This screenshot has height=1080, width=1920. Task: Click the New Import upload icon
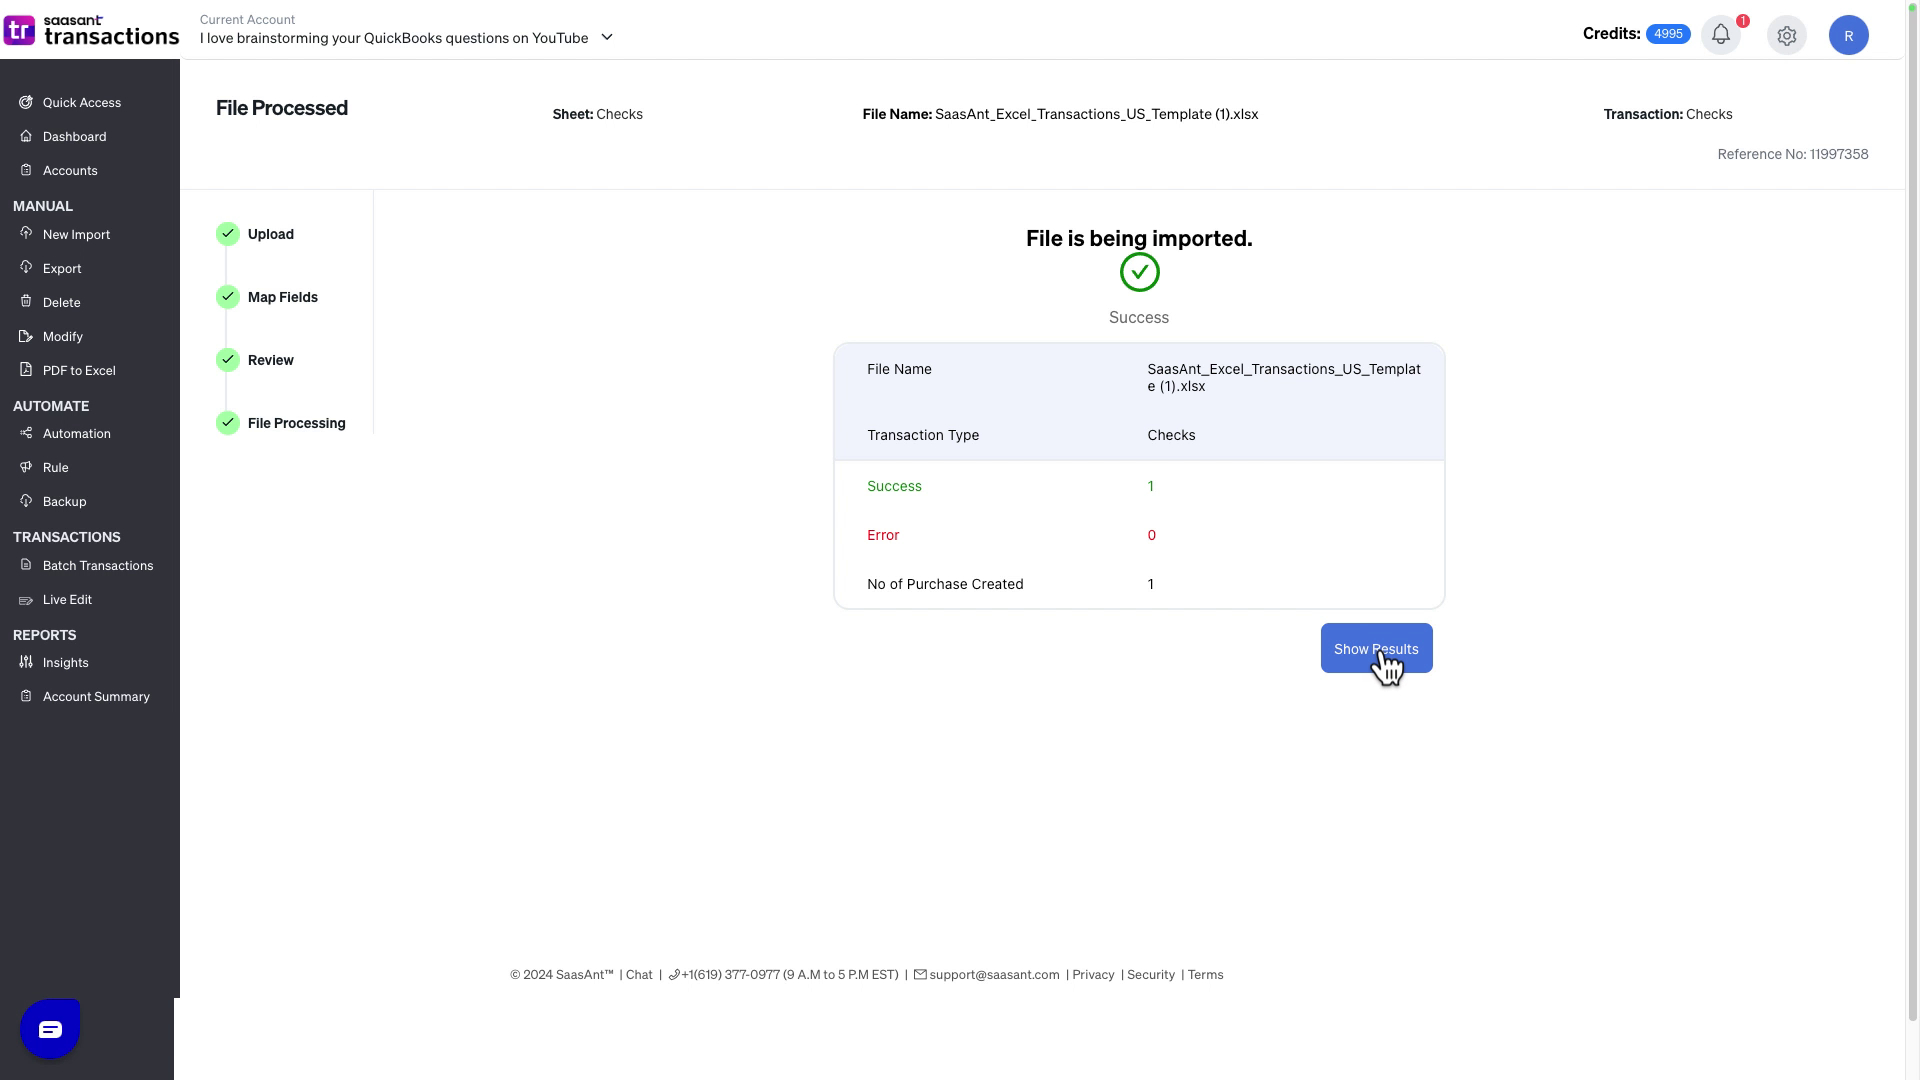26,233
